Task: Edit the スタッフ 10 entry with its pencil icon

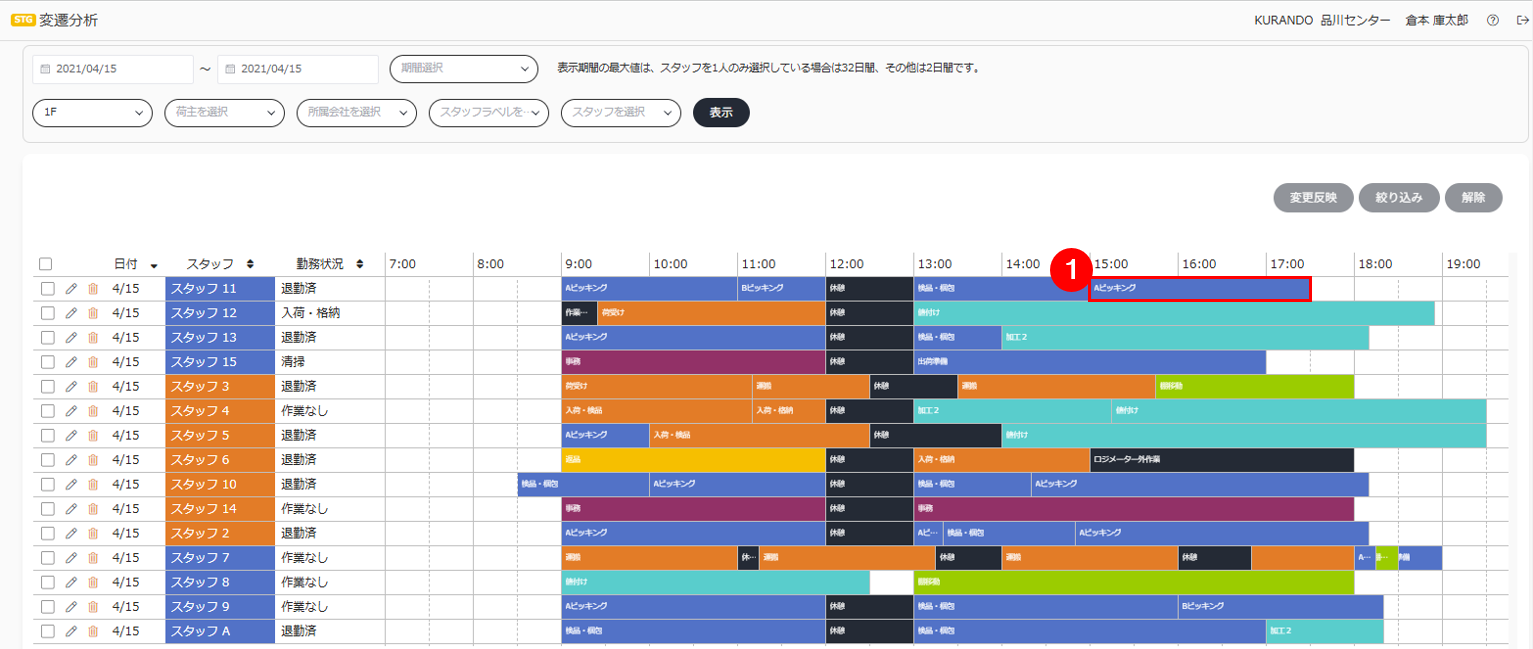Action: click(71, 484)
